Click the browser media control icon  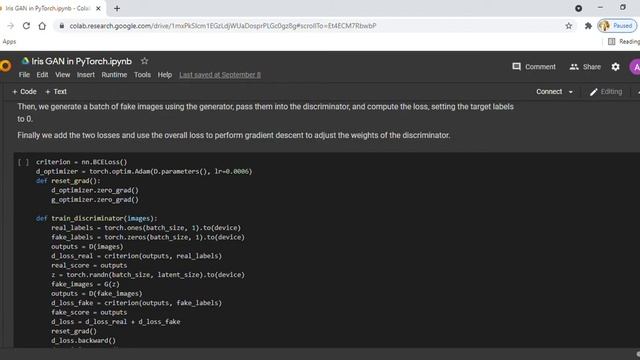(578, 8)
